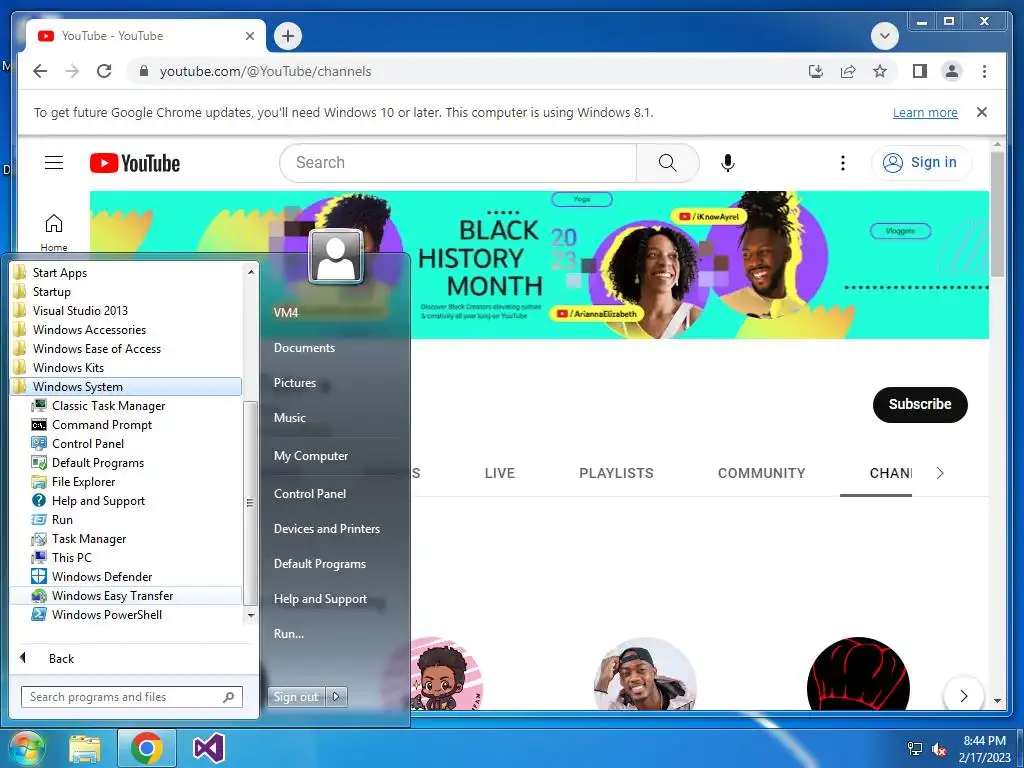Open Pictures from start menu right pane
This screenshot has width=1024, height=768.
point(295,383)
